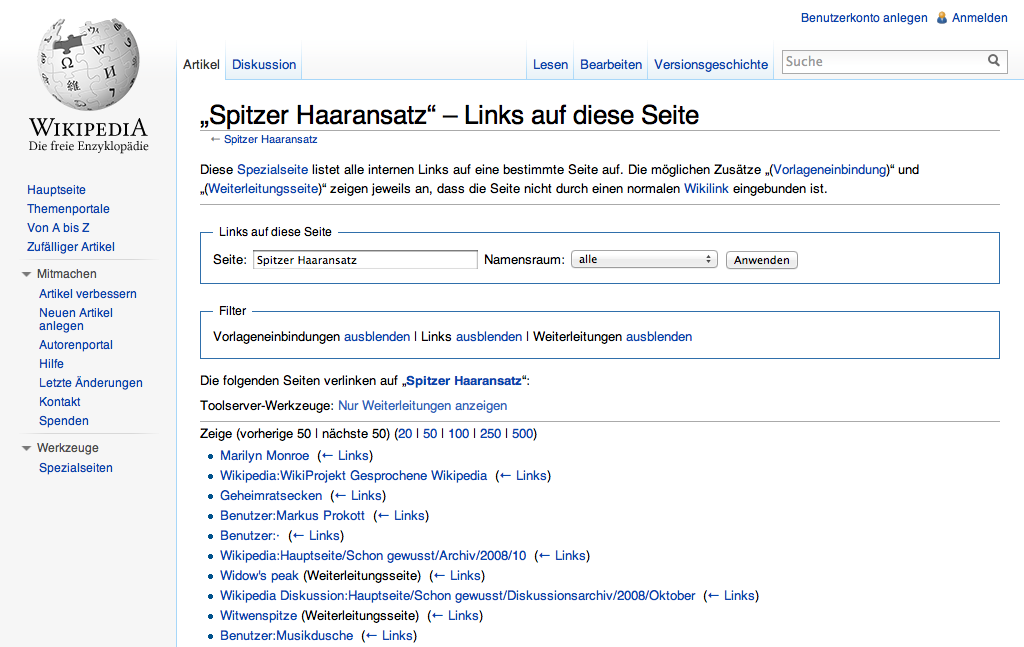Open the Bearbeiten tab
Viewport: 1024px width, 647px height.
click(x=611, y=65)
